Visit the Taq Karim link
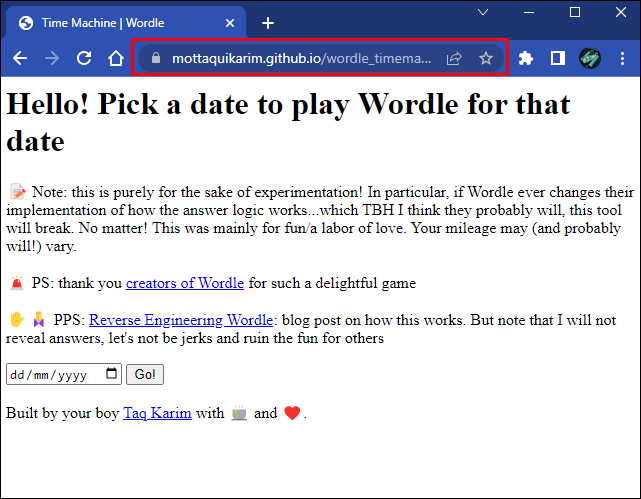Image resolution: width=641 pixels, height=499 pixels. click(157, 413)
